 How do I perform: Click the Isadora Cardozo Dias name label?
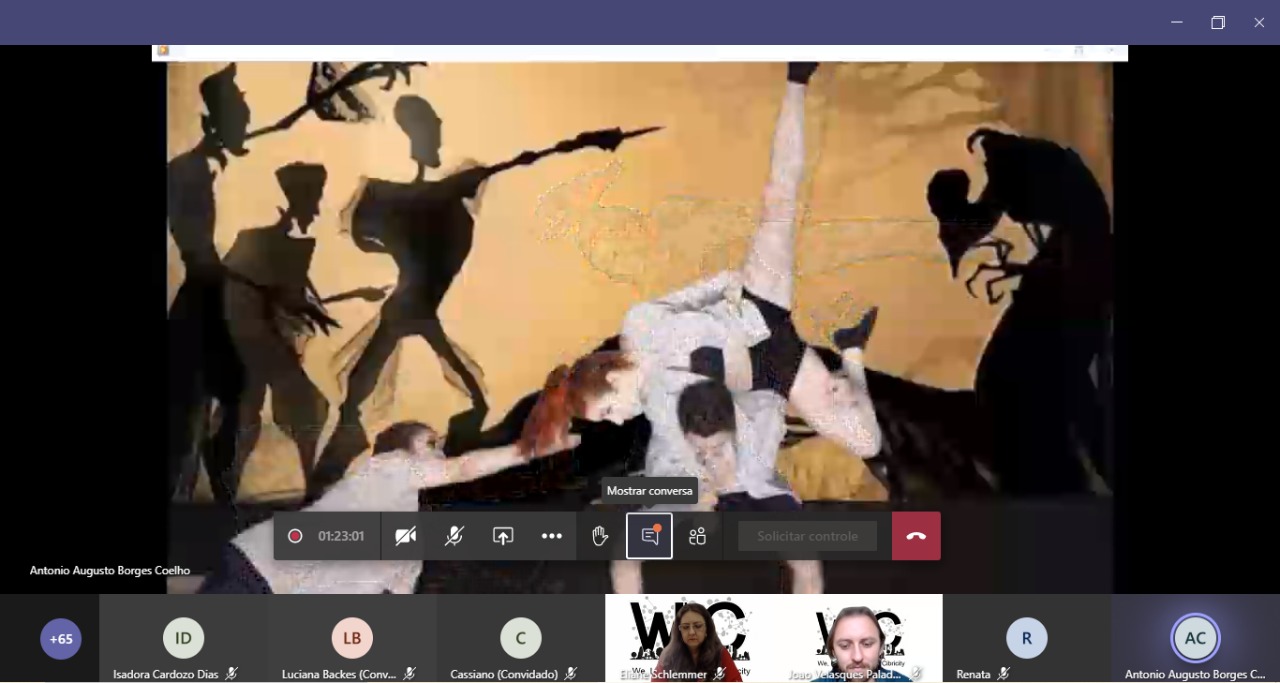[166, 674]
